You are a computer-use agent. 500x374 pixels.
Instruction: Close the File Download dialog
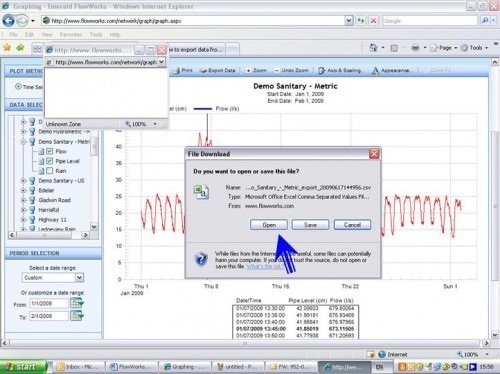[x=374, y=154]
